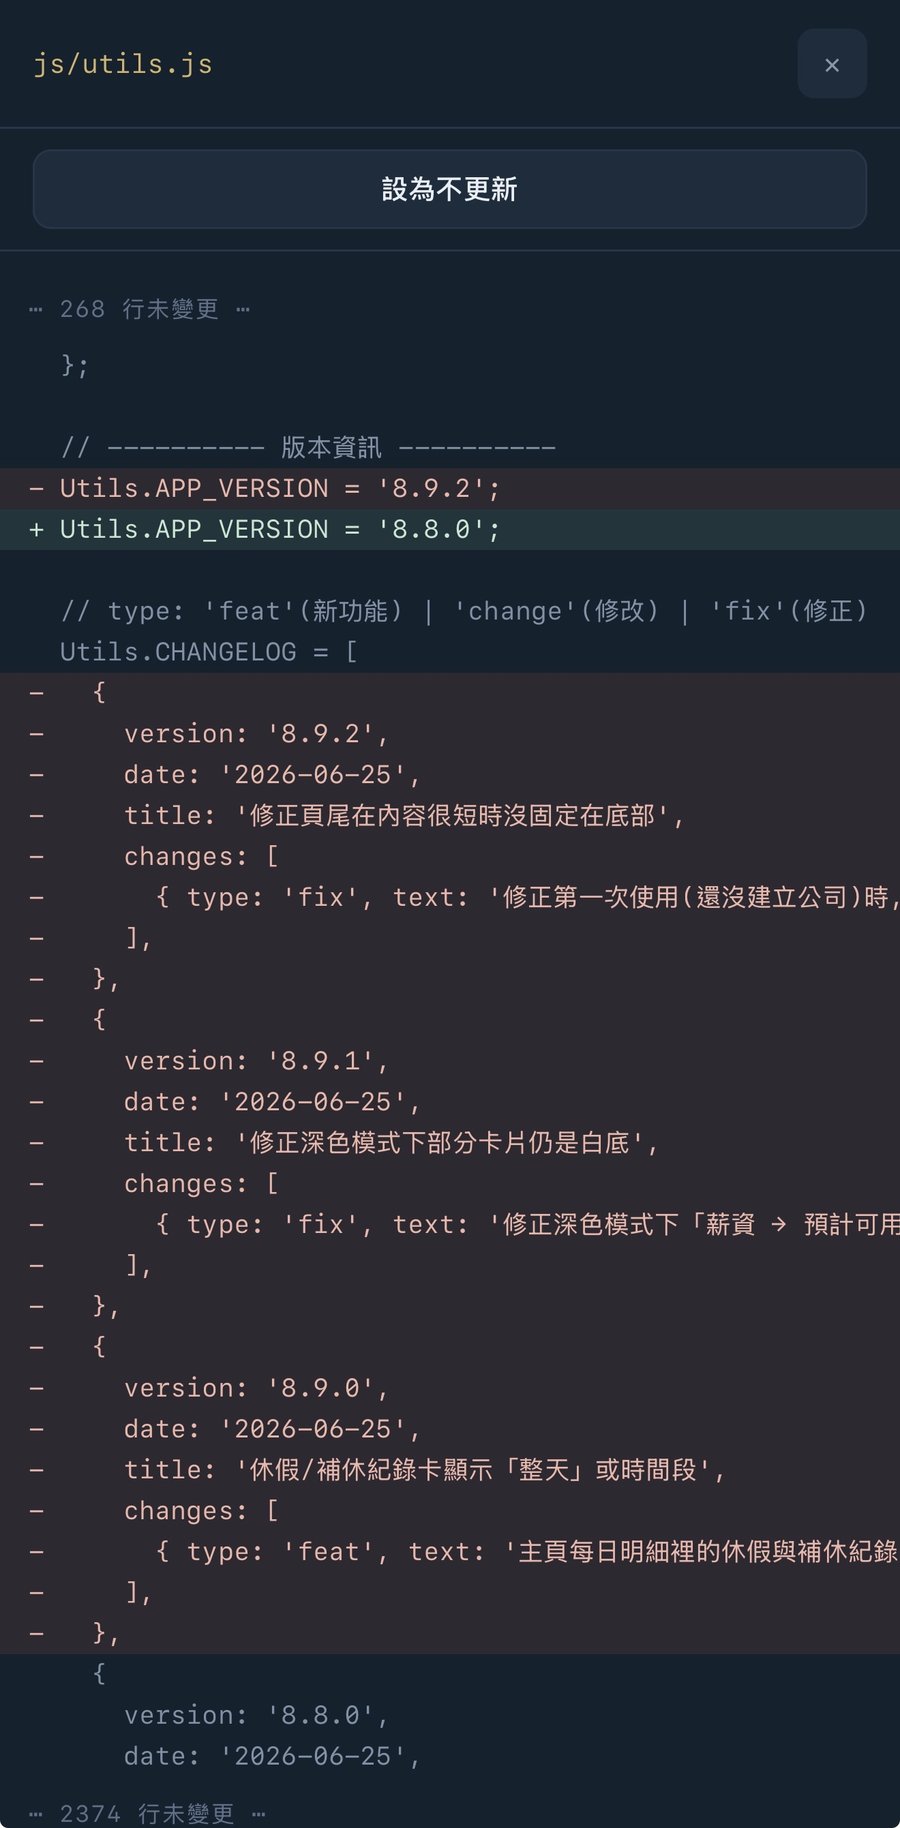The height and width of the screenshot is (1828, 900).
Task: Click the 版本資訊 comment line
Action: 308,448
